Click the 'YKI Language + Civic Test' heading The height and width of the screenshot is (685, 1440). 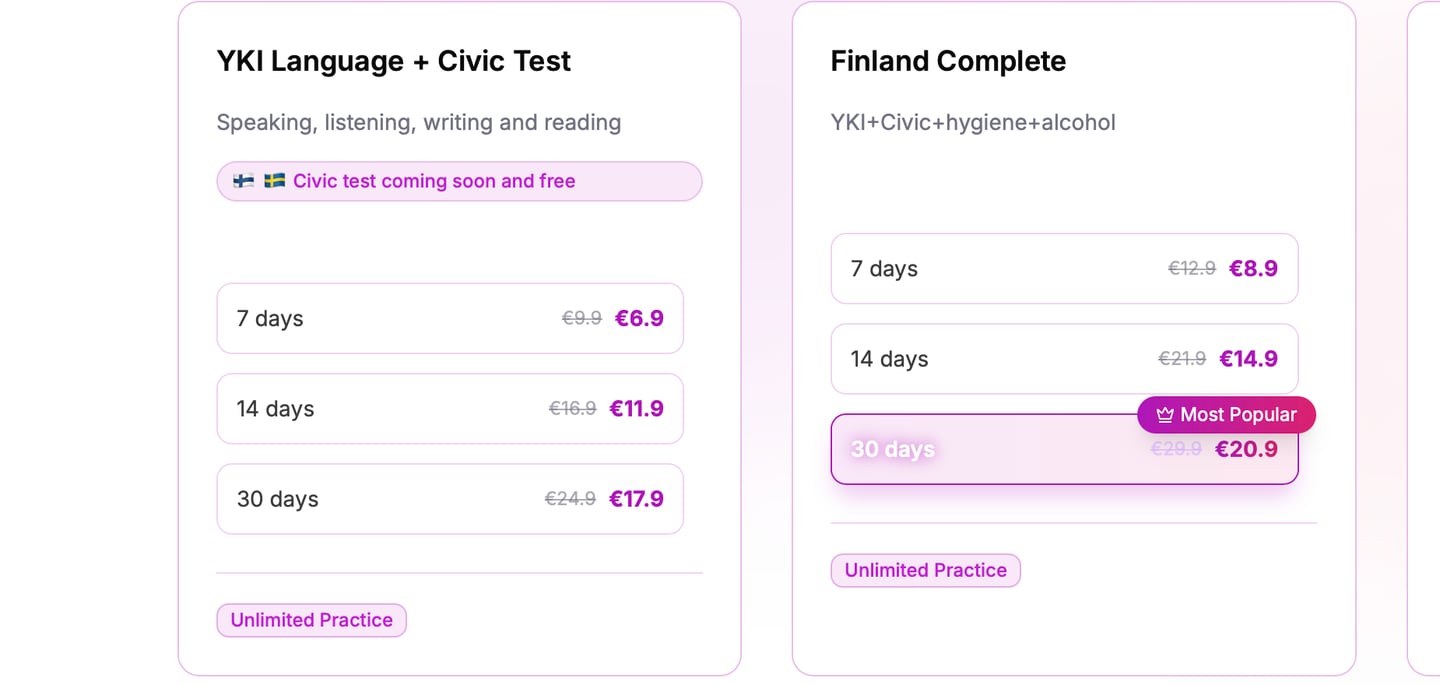[x=393, y=61]
